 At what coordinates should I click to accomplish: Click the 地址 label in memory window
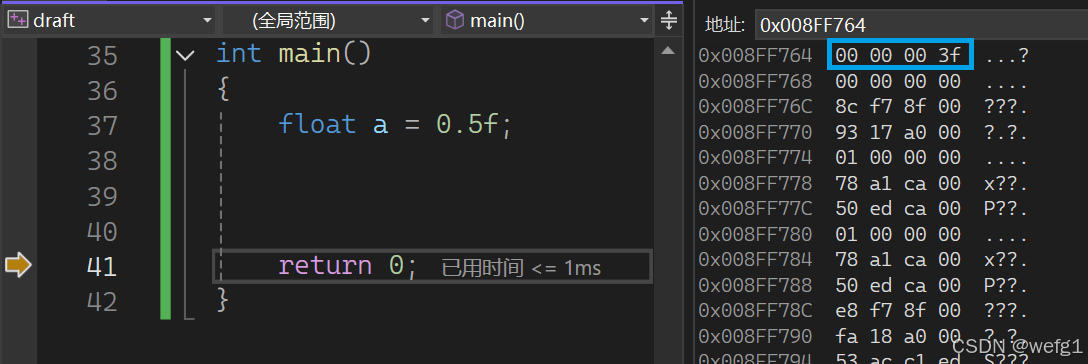point(725,26)
